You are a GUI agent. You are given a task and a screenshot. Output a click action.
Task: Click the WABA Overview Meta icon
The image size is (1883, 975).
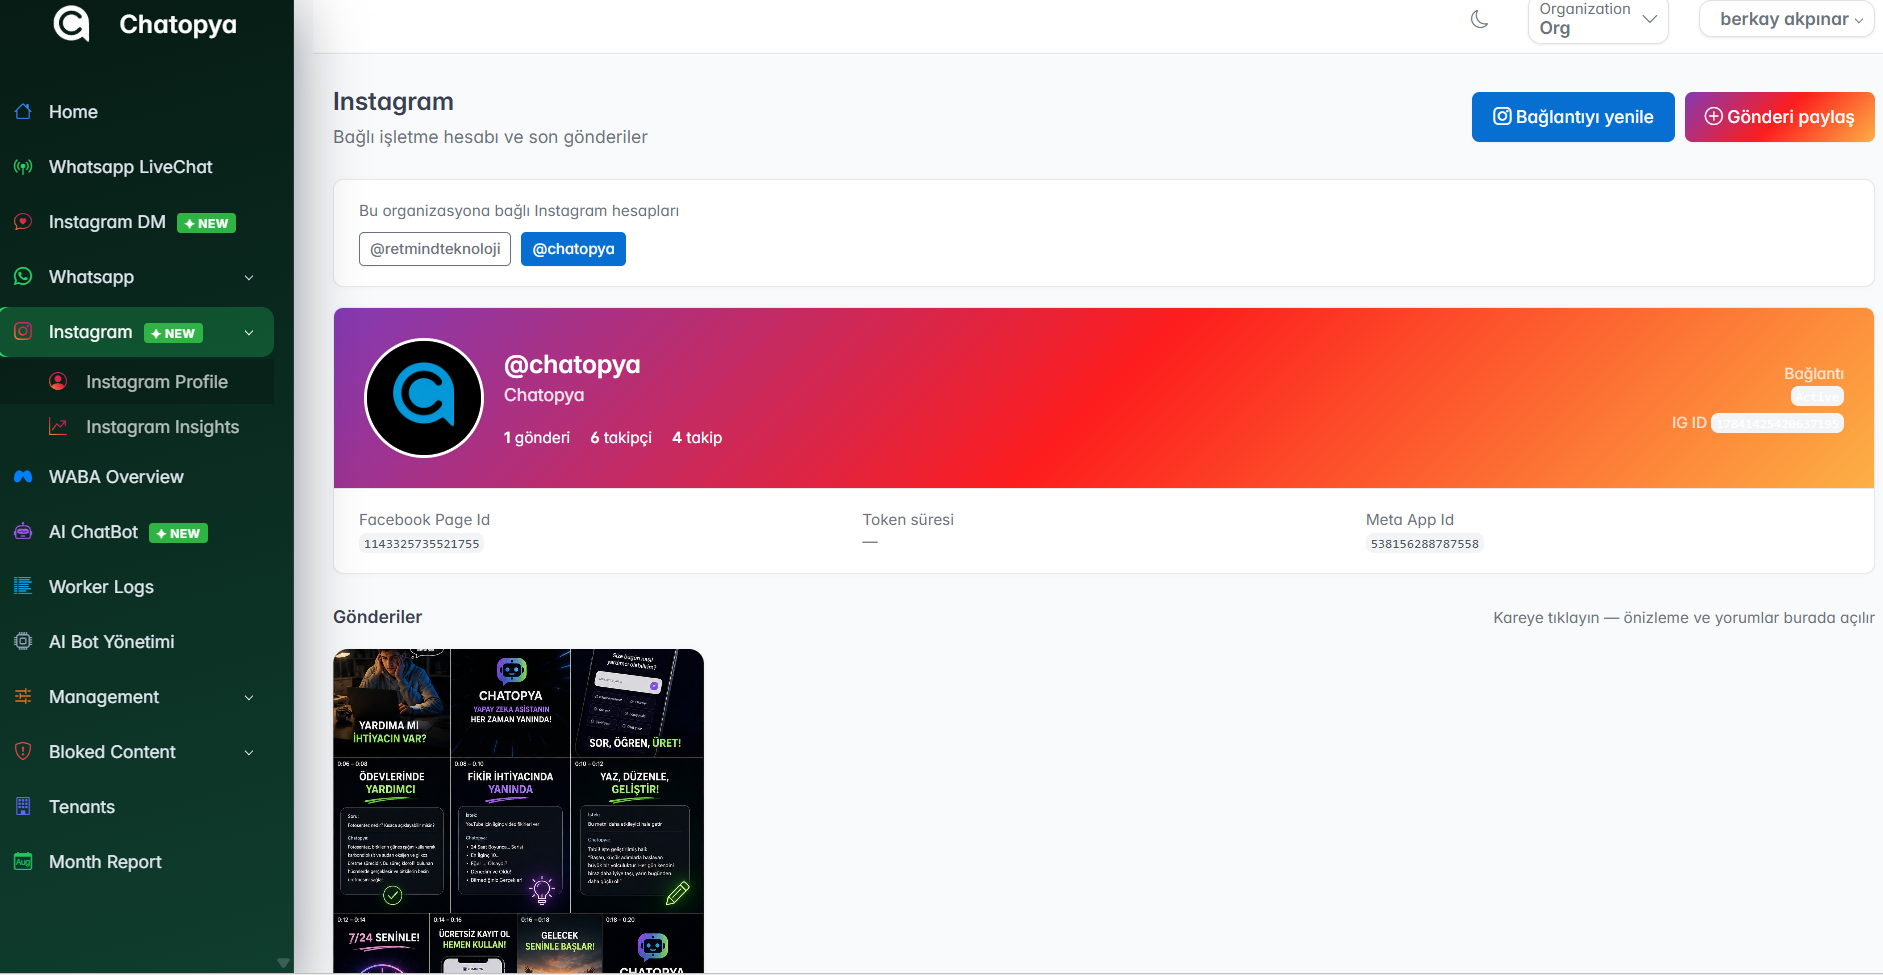click(x=23, y=476)
